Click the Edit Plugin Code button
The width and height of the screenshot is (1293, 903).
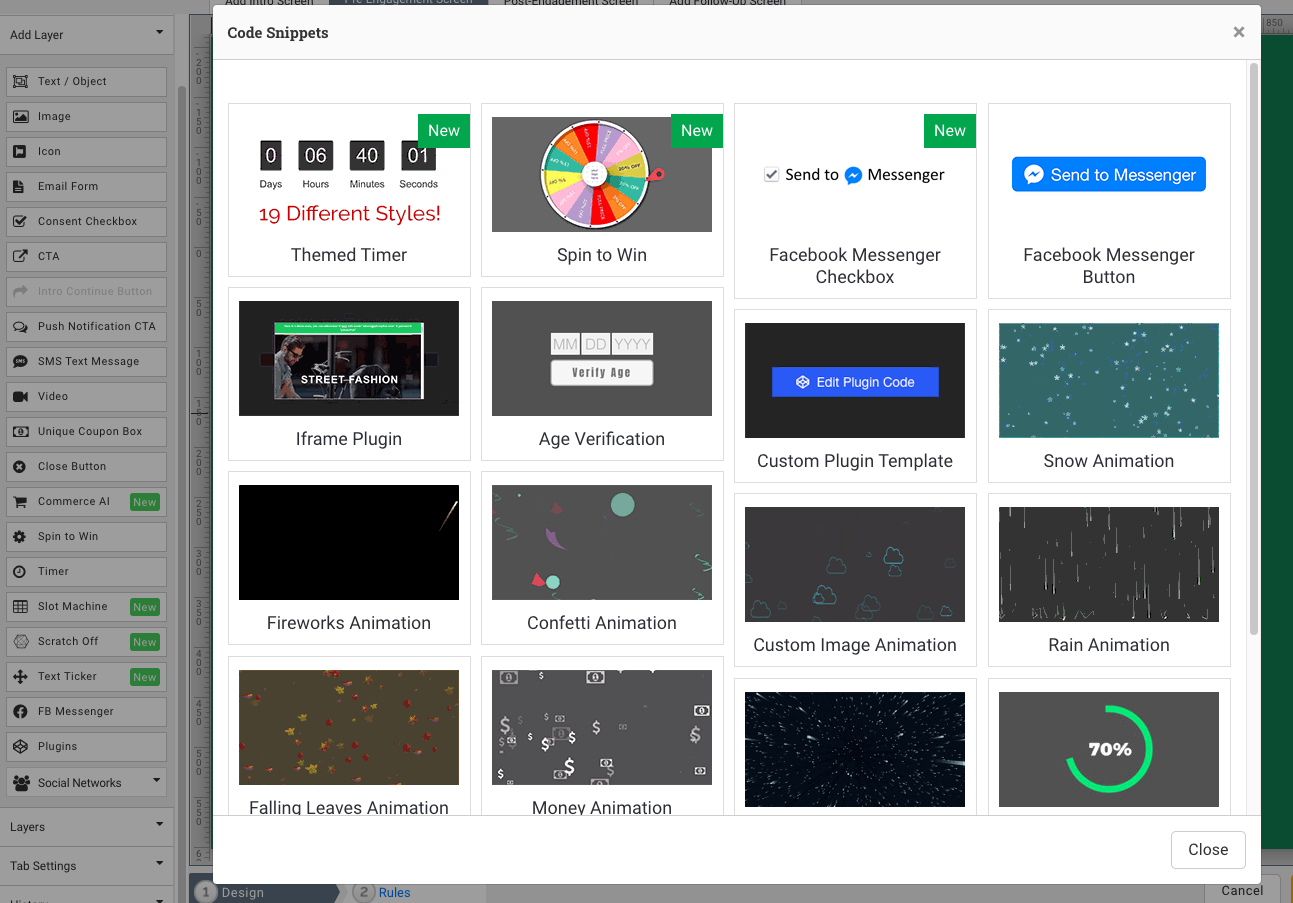tap(854, 382)
